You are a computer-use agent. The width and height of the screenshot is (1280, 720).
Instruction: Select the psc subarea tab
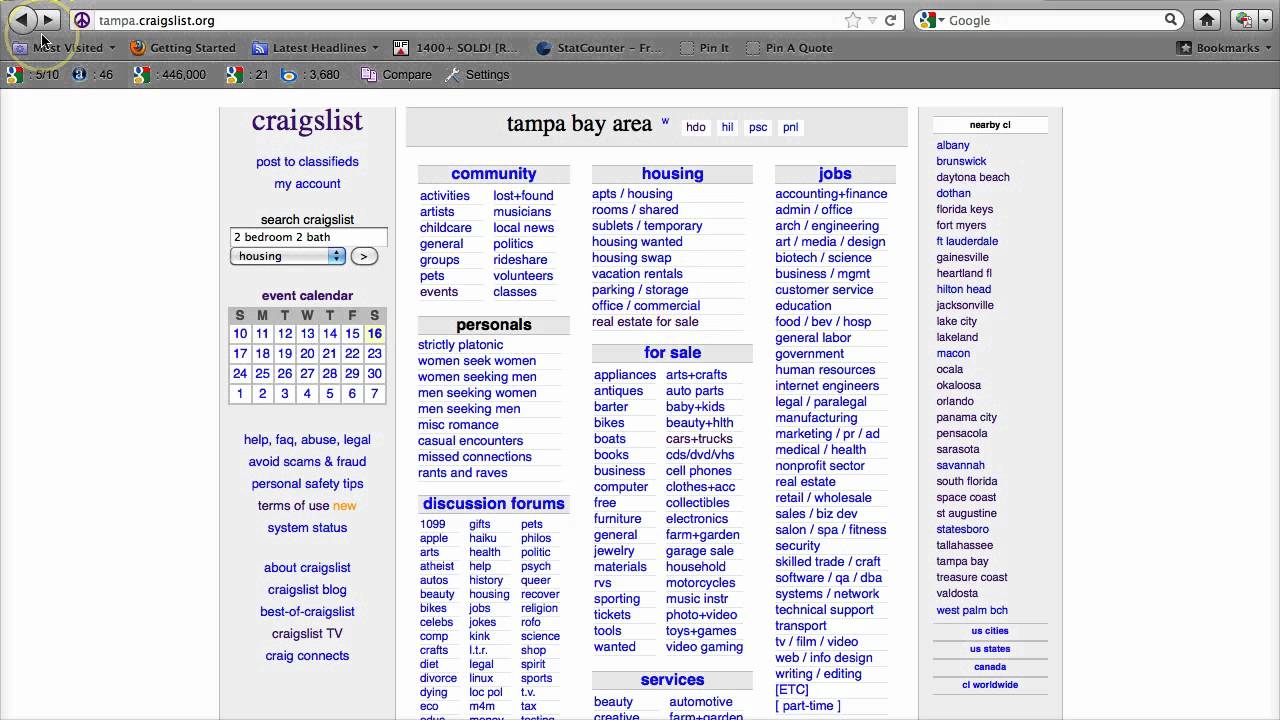click(758, 127)
